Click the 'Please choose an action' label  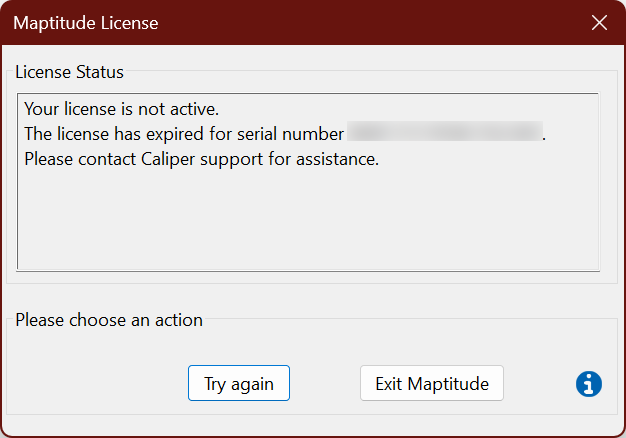[x=109, y=320]
